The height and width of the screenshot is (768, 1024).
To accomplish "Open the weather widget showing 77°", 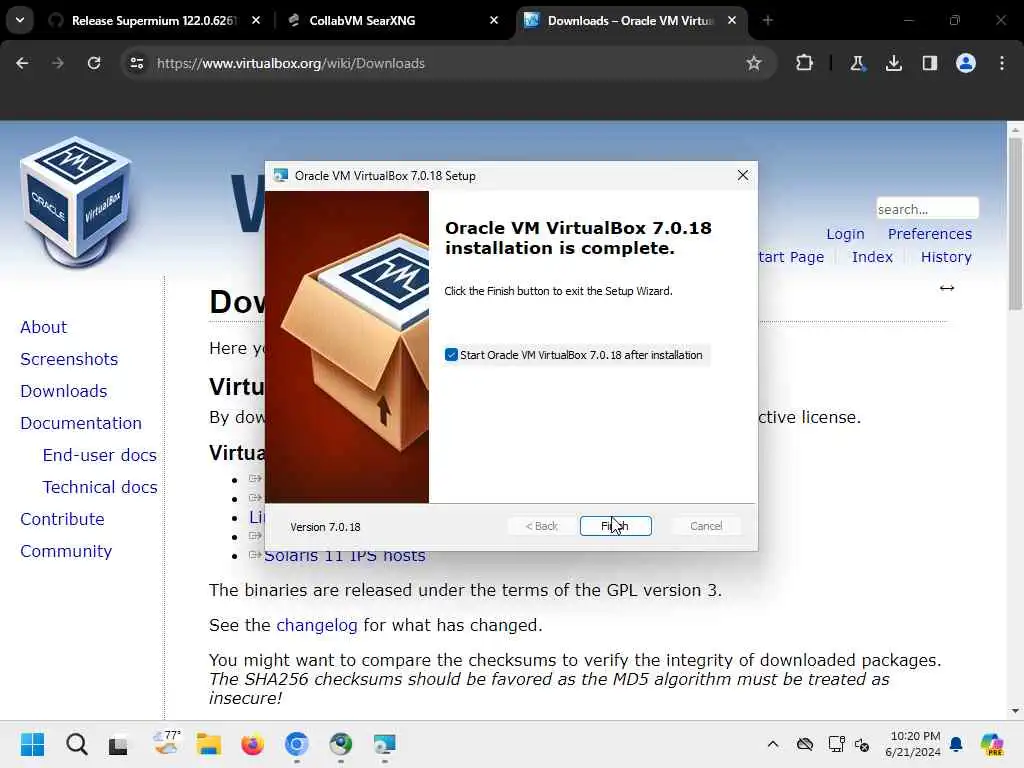I will [166, 743].
